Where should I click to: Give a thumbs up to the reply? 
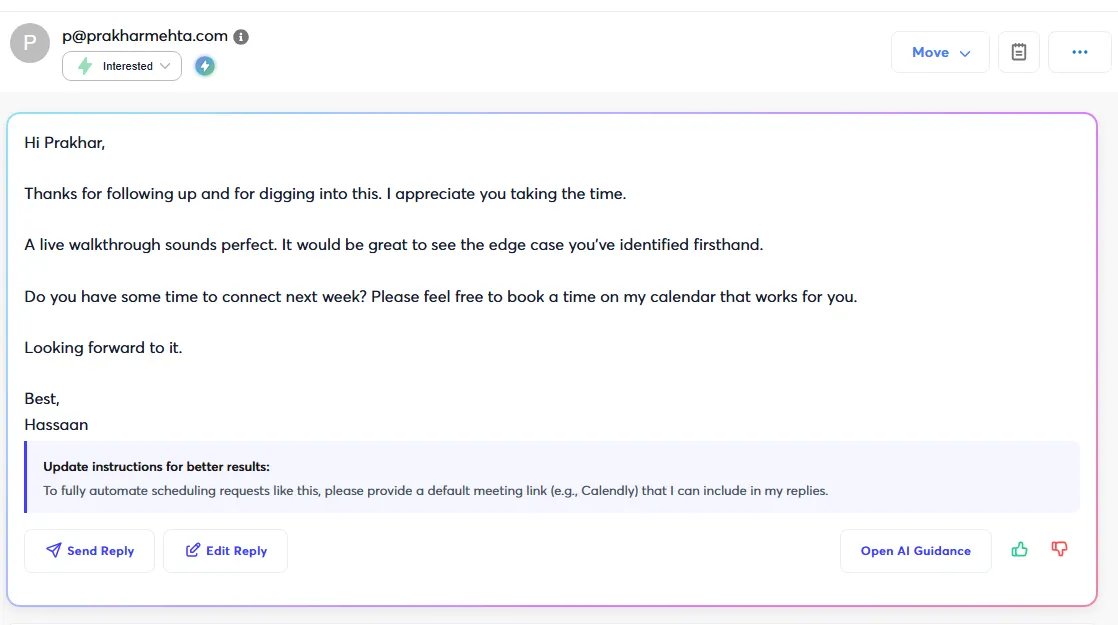[x=1020, y=549]
